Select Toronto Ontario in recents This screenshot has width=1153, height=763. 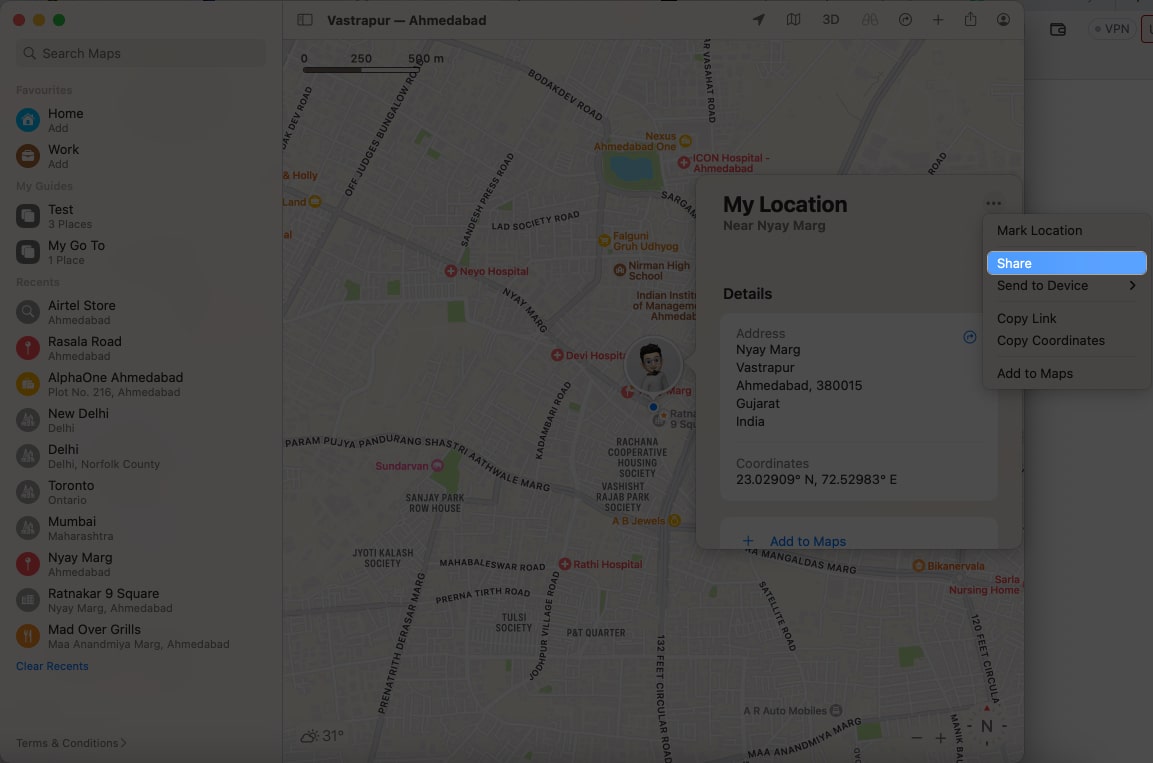tap(140, 492)
